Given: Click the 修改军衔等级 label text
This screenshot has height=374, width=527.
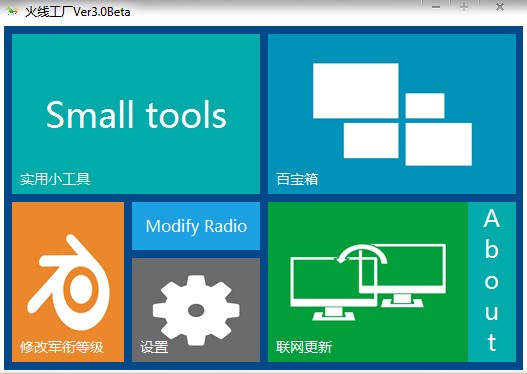Looking at the screenshot, I should pyautogui.click(x=62, y=347).
